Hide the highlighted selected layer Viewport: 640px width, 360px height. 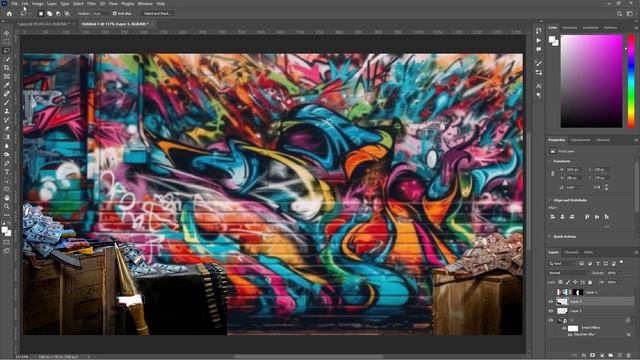[551, 302]
